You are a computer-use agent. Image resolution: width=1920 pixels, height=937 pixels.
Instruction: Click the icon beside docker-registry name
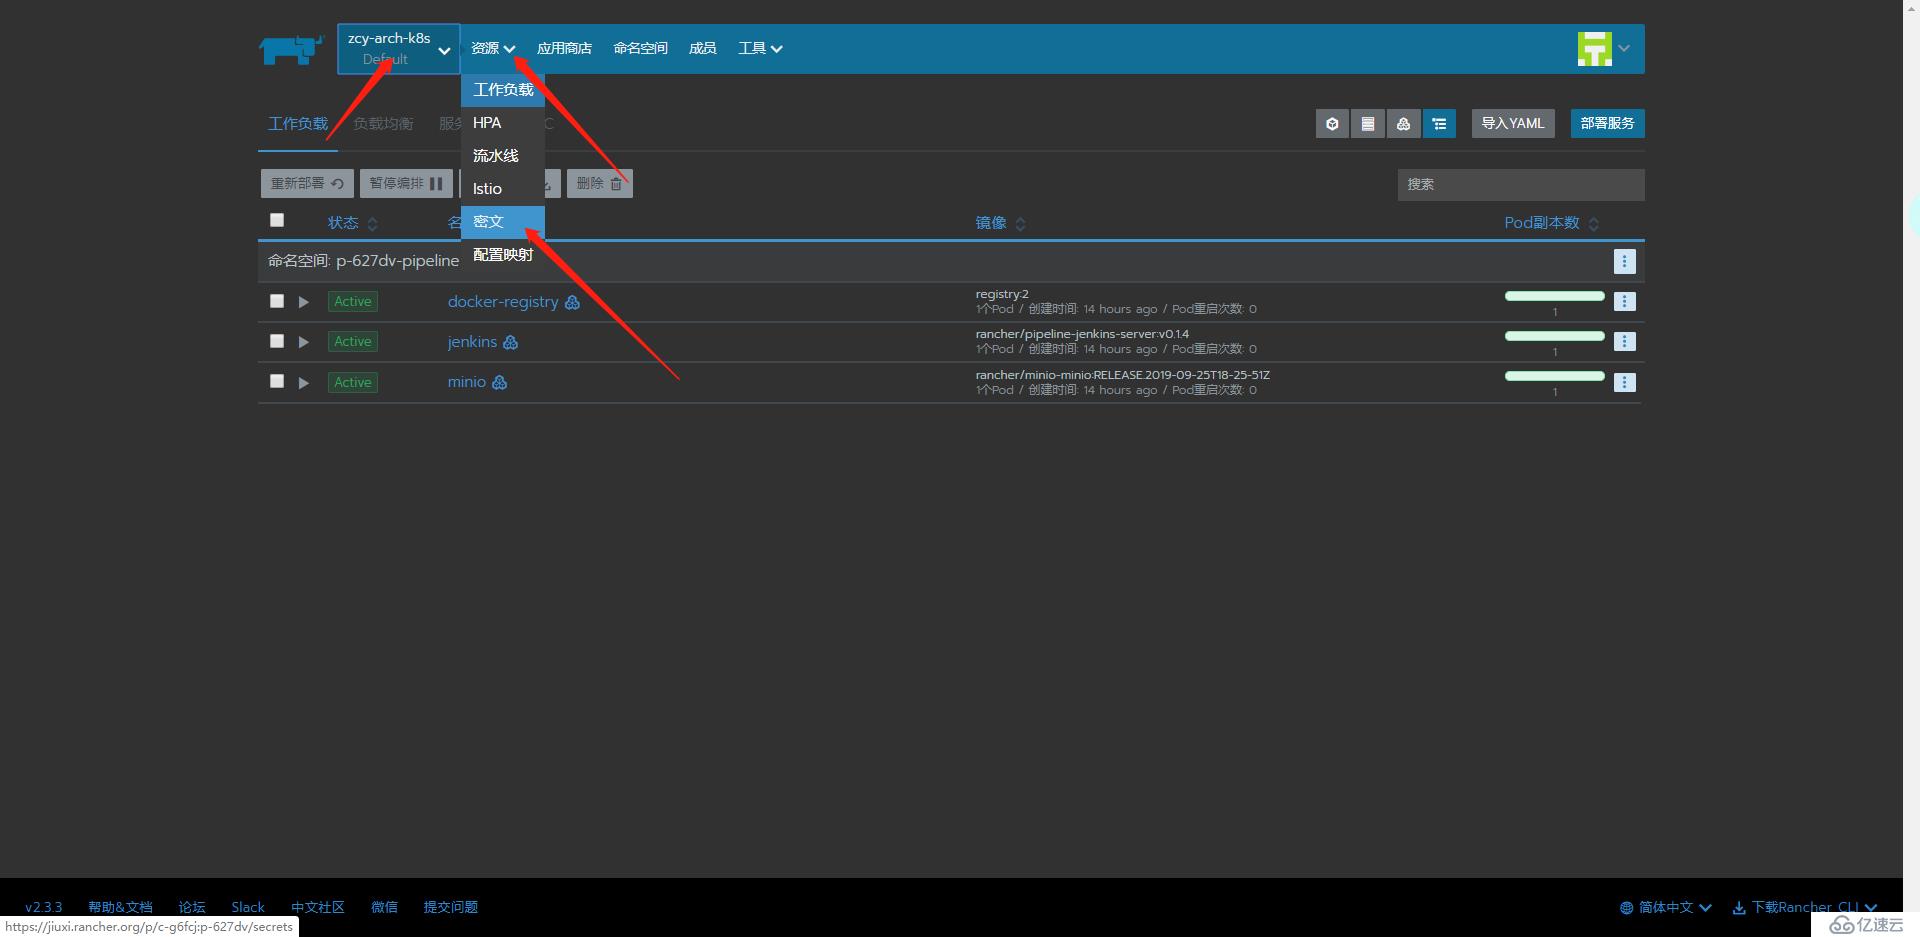572,302
